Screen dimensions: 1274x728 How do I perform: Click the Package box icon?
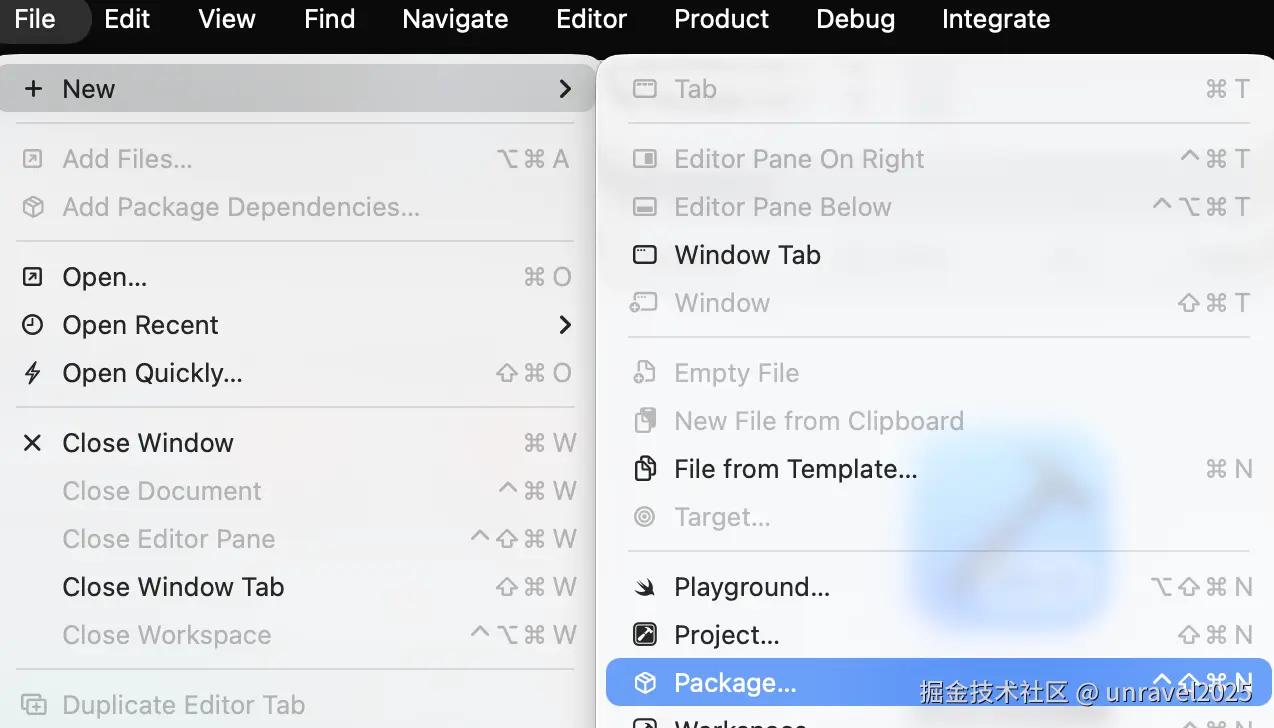pos(645,683)
